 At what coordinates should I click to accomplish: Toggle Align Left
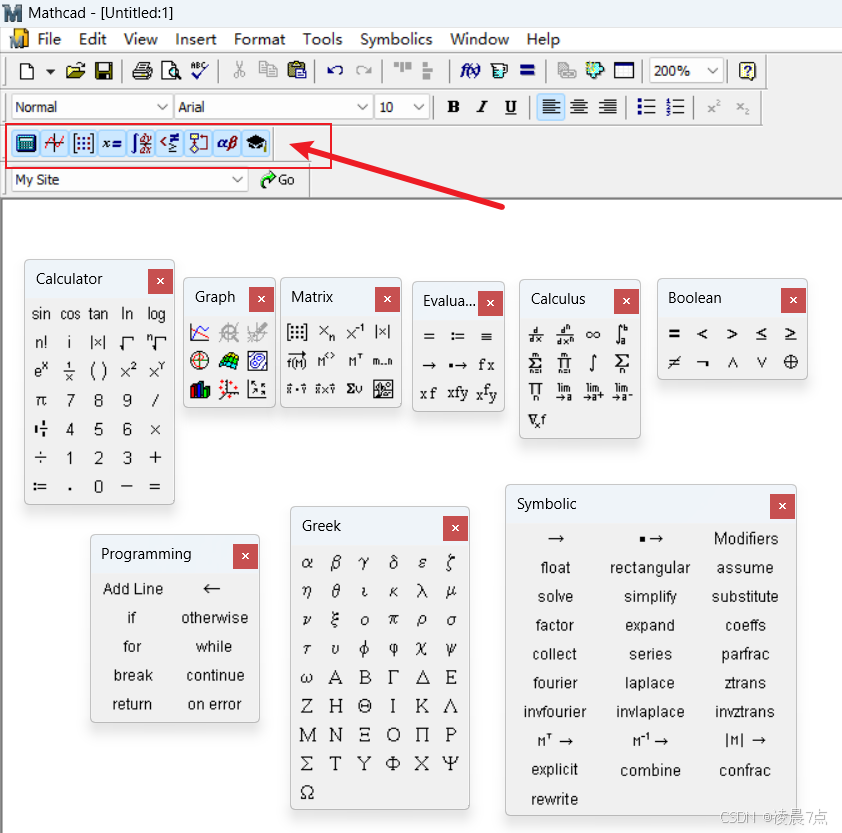551,107
